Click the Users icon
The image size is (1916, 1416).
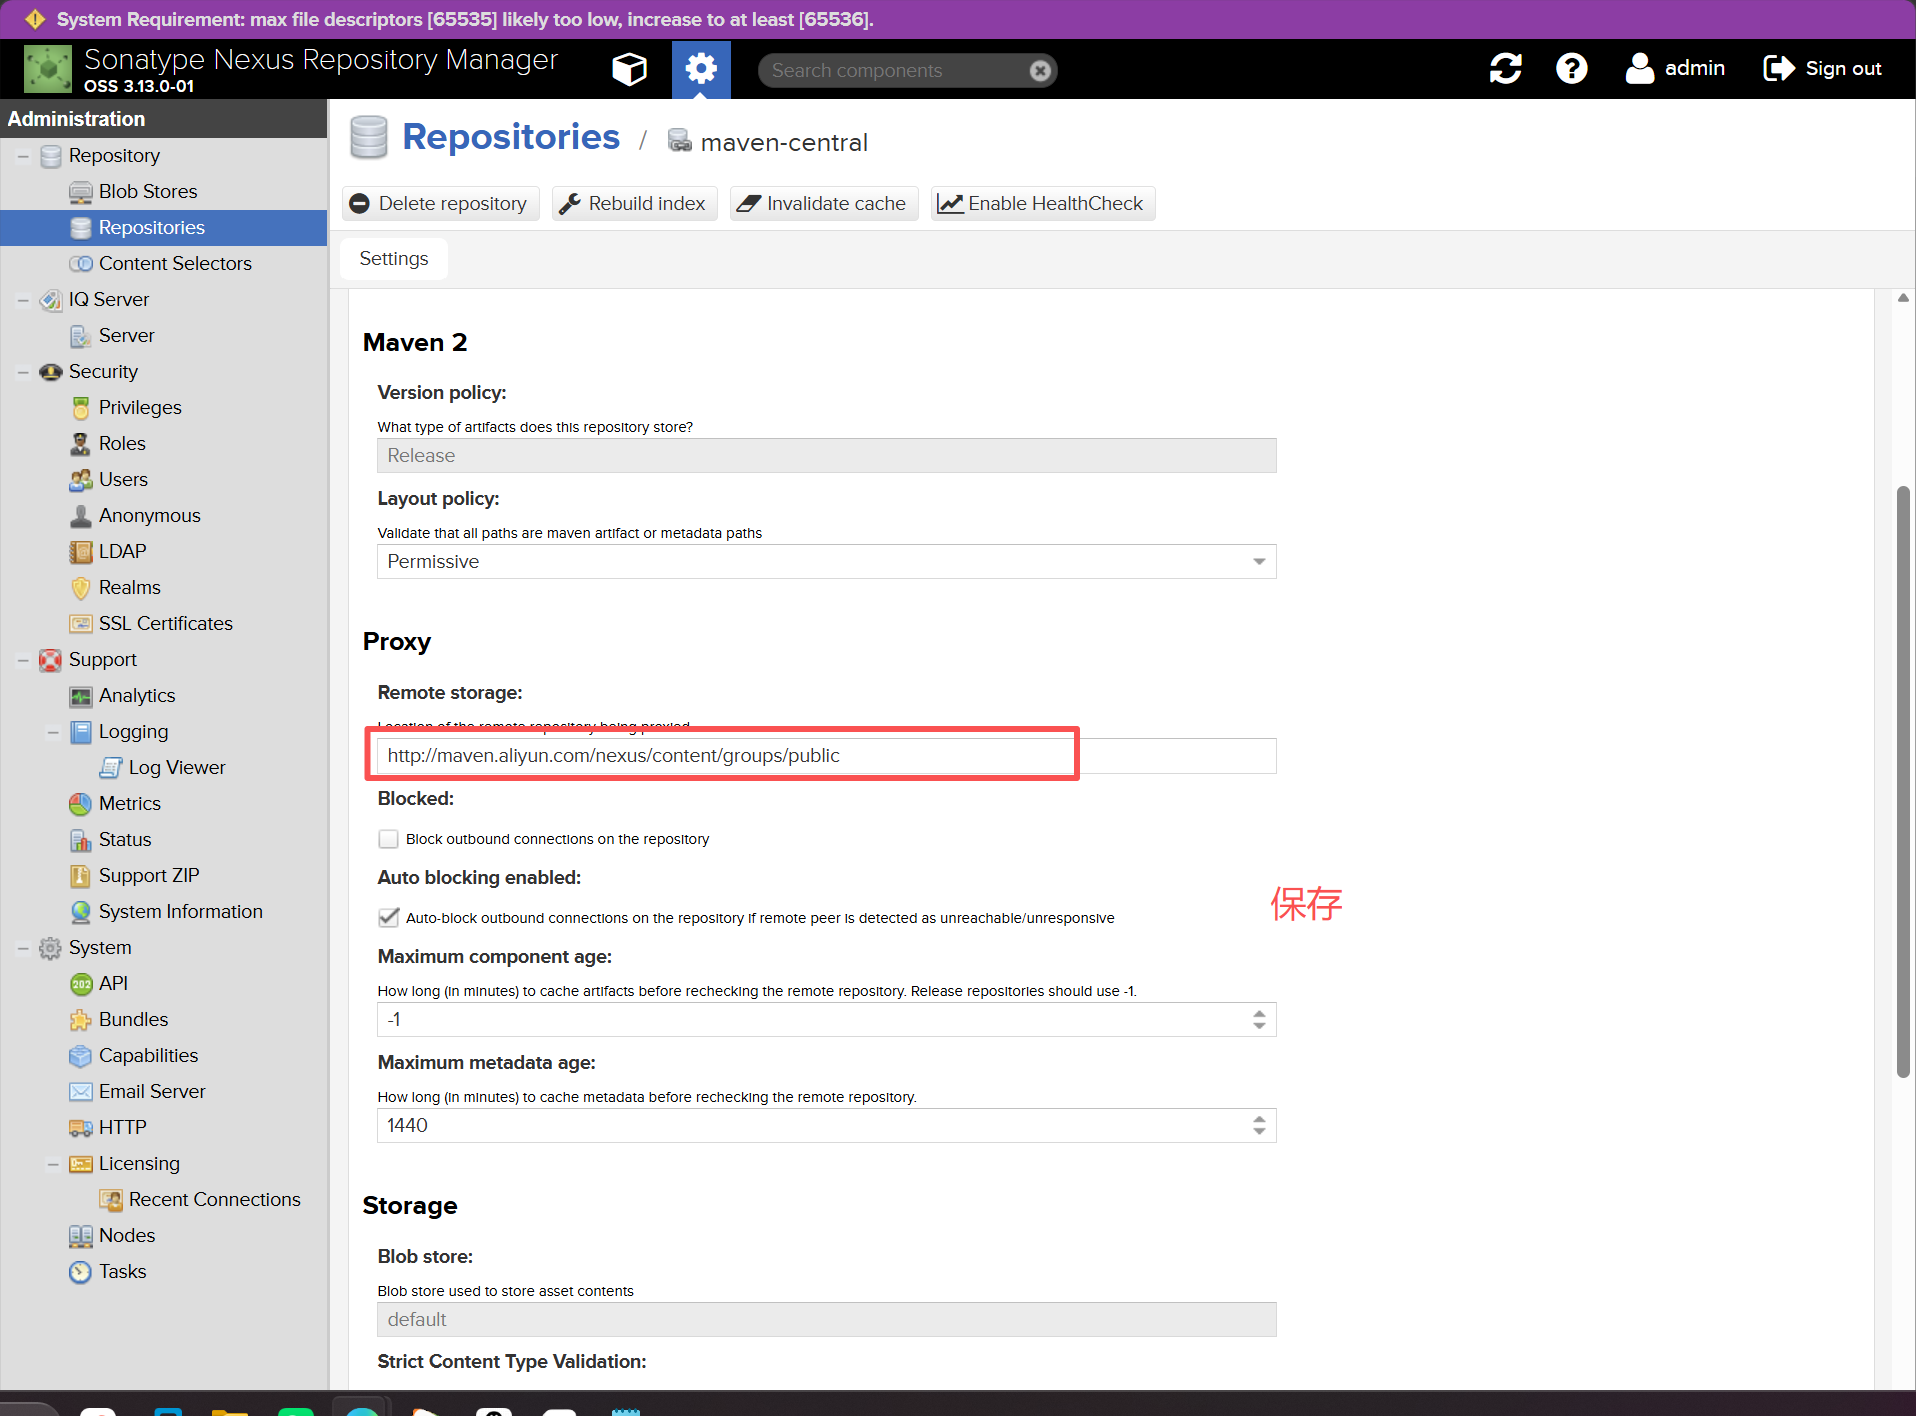(81, 480)
